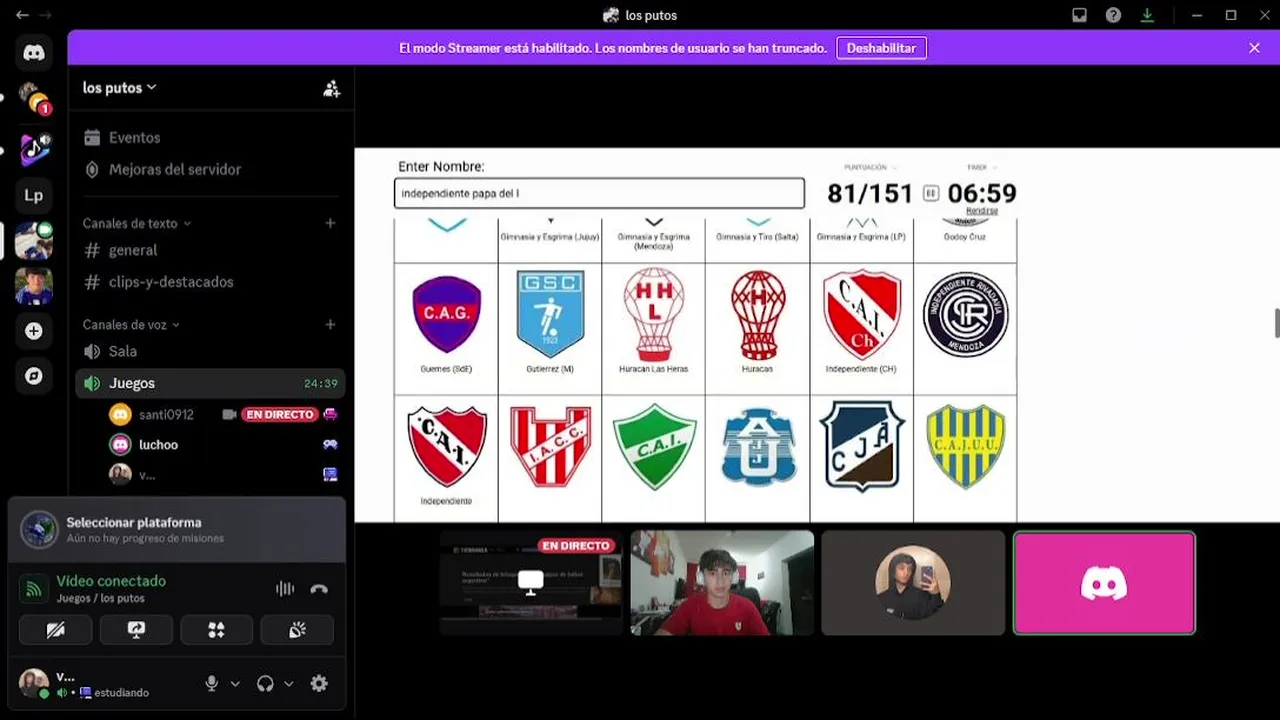Click user luchoo in voice list
This screenshot has width=1280, height=720.
pyautogui.click(x=158, y=444)
